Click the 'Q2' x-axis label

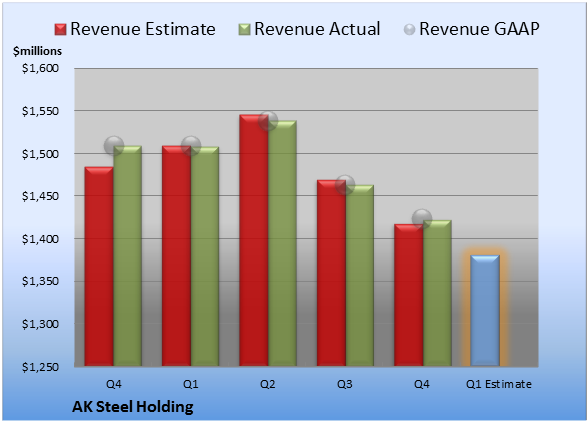click(268, 384)
